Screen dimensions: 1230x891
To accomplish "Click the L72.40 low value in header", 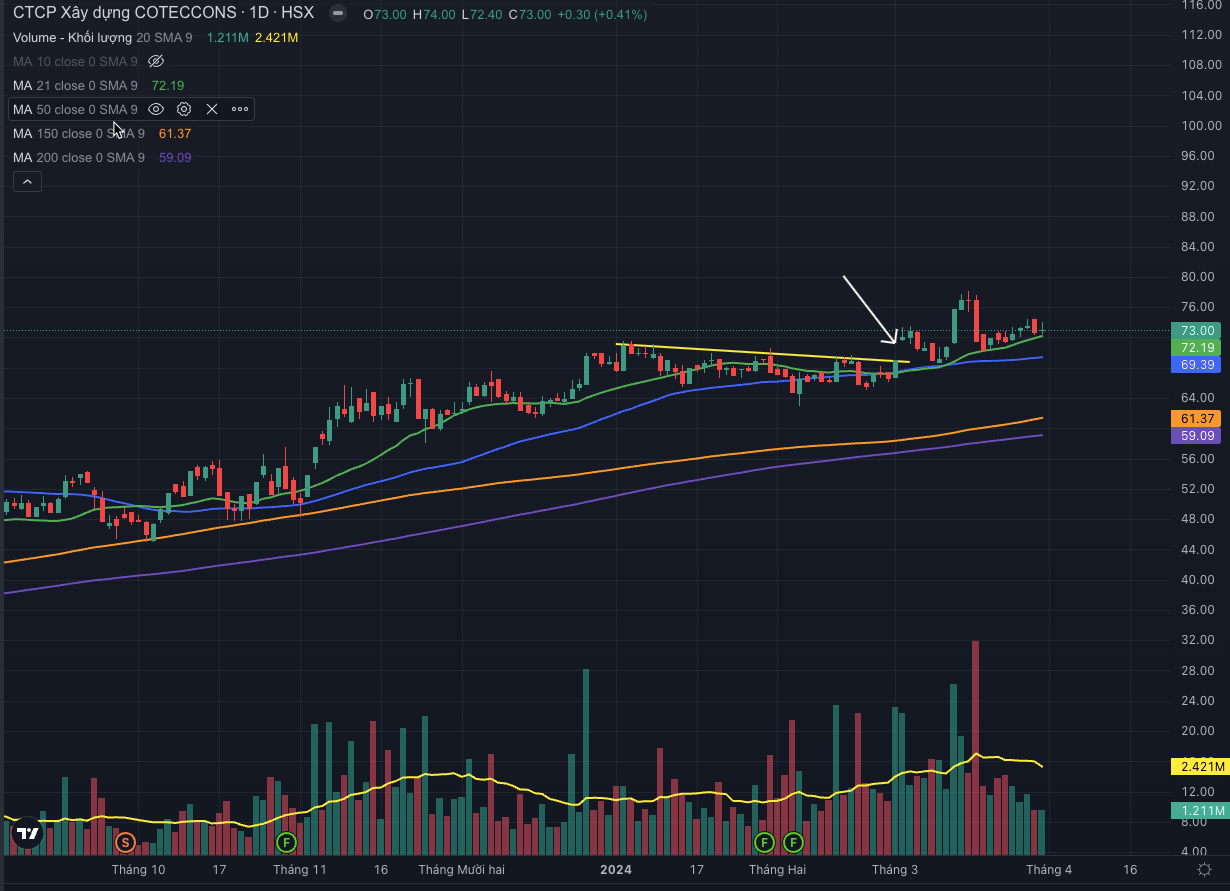I will tap(483, 15).
